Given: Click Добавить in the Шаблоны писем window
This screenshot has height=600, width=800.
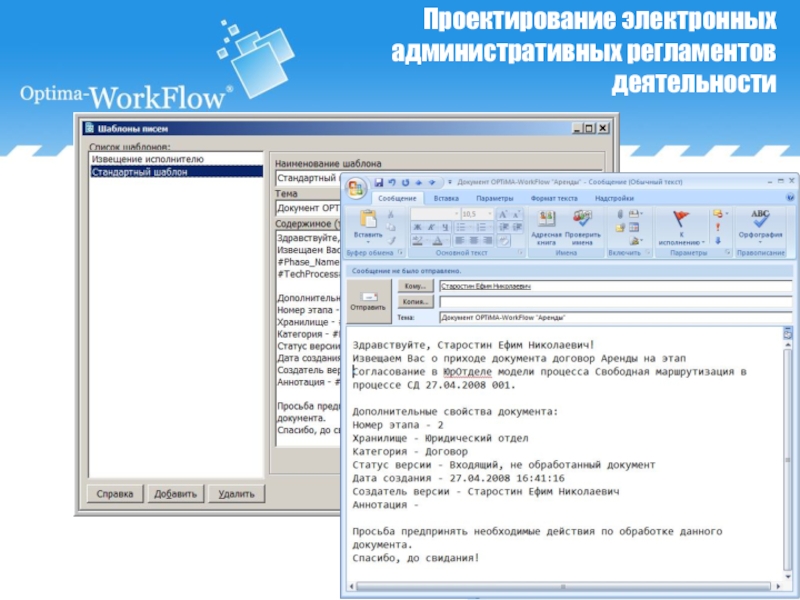Looking at the screenshot, I should (176, 494).
